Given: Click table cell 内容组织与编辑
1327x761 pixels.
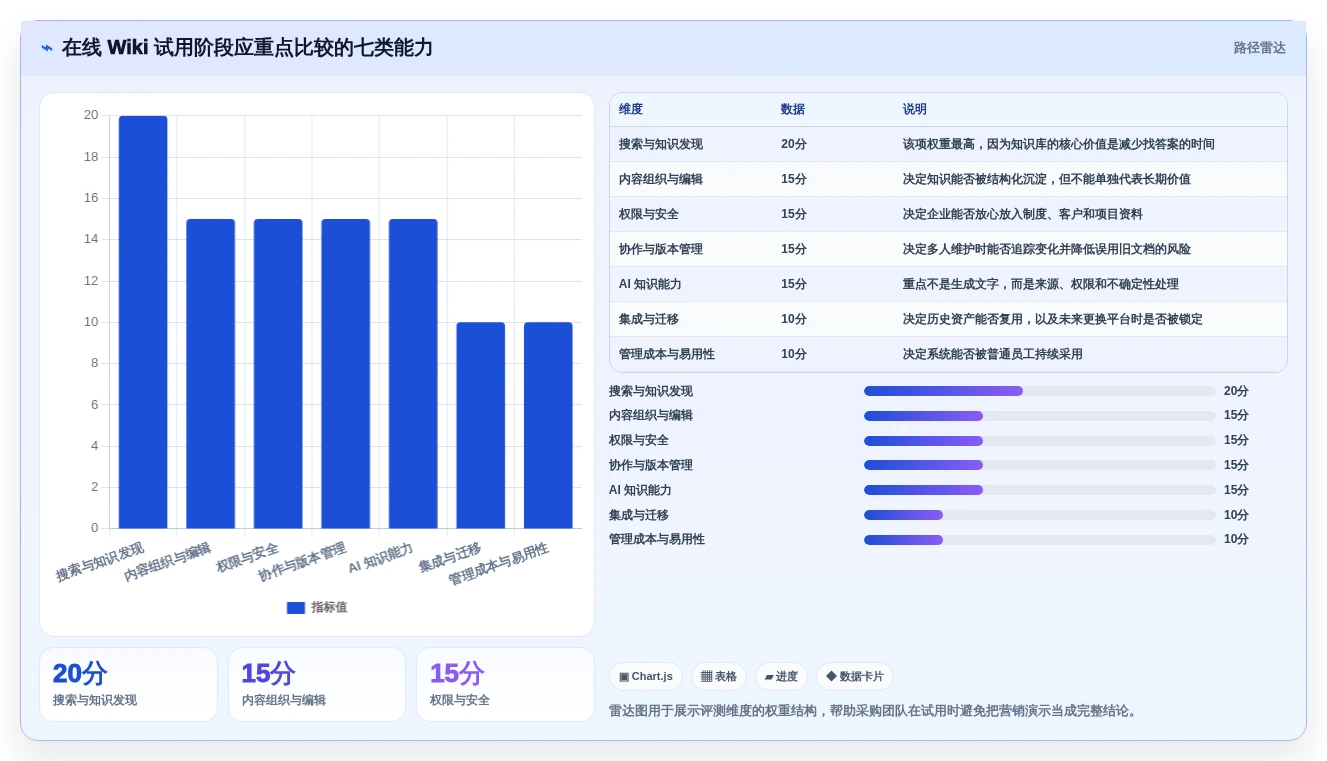Looking at the screenshot, I should (661, 179).
